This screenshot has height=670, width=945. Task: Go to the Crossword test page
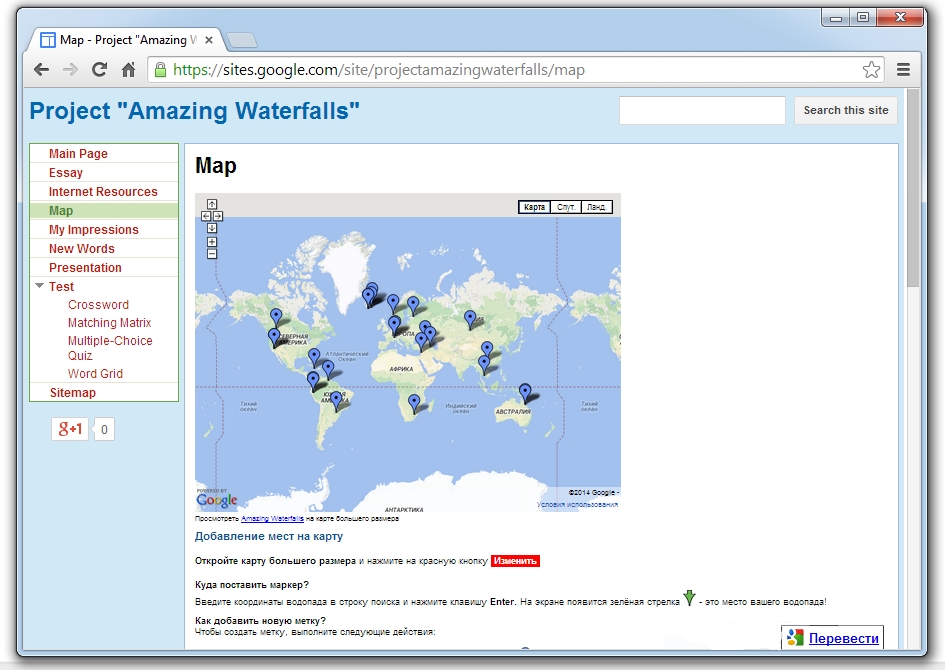click(x=98, y=305)
